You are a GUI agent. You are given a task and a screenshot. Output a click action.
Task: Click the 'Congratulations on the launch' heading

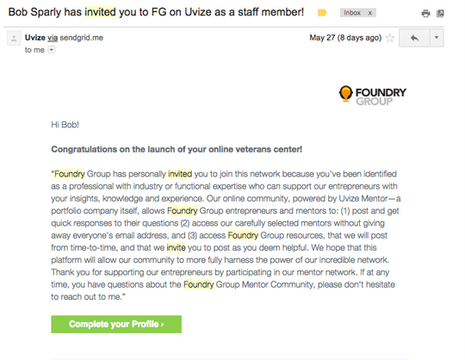tap(177, 149)
